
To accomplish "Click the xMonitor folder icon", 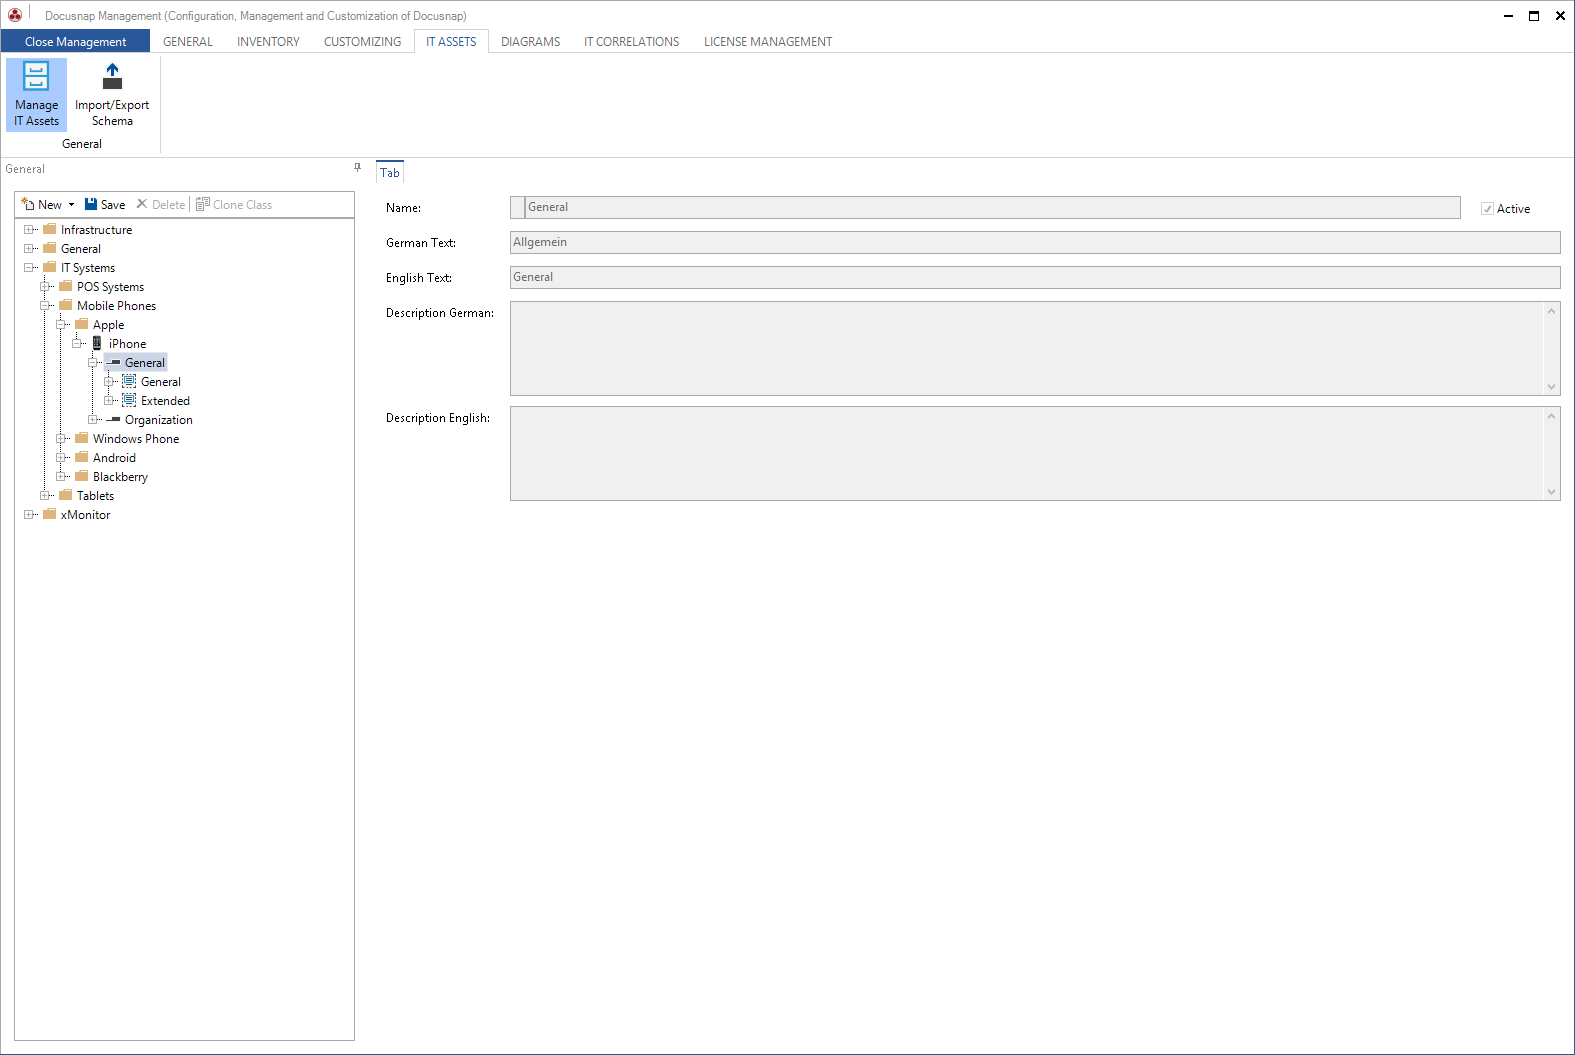I will [50, 514].
